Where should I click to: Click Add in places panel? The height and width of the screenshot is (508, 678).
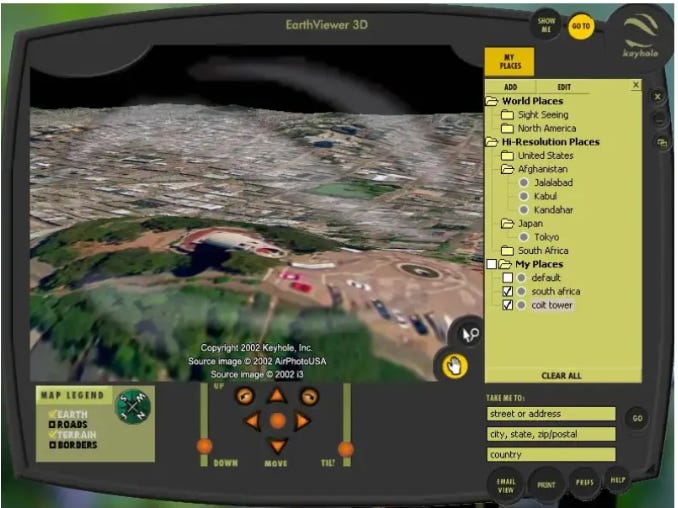pos(510,87)
